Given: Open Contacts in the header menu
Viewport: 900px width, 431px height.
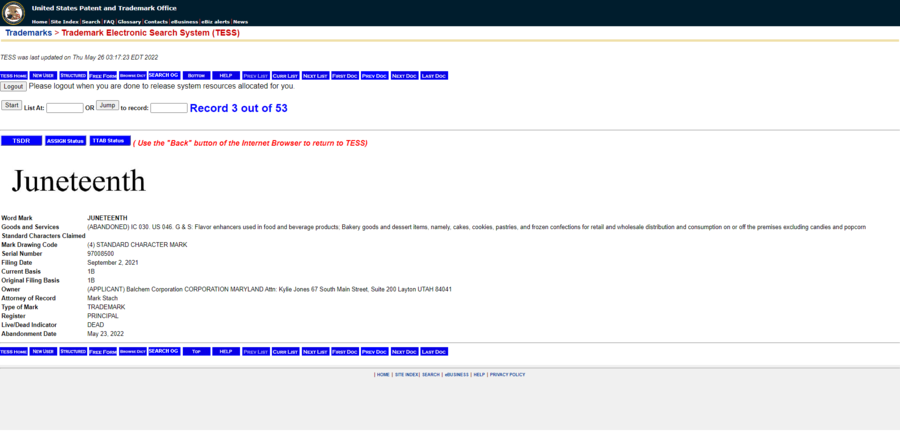Looking at the screenshot, I should 156,22.
